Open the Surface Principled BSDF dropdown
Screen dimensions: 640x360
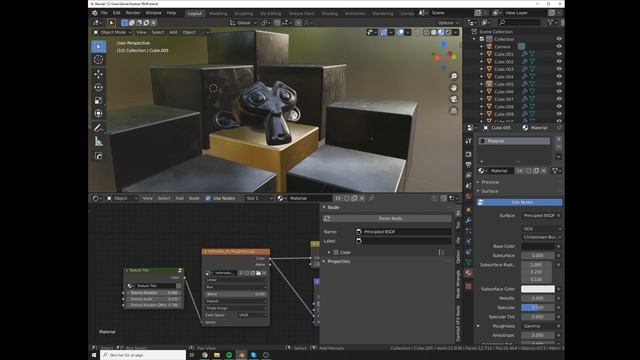click(x=542, y=216)
